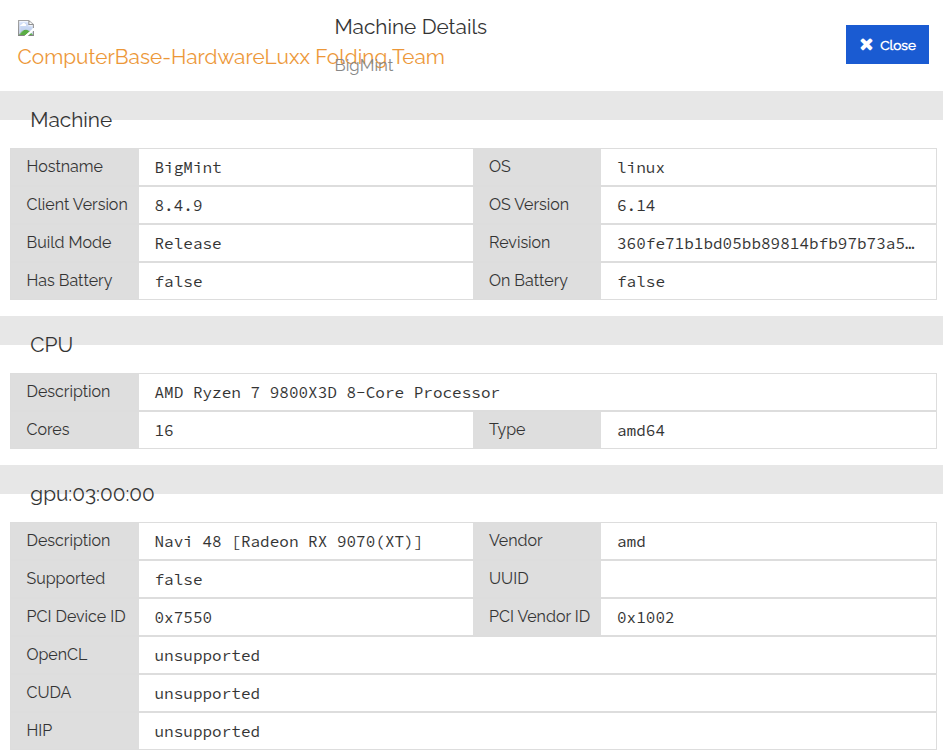Click the PCI Device ID label
Screen dimensions: 943x756
tap(76, 616)
